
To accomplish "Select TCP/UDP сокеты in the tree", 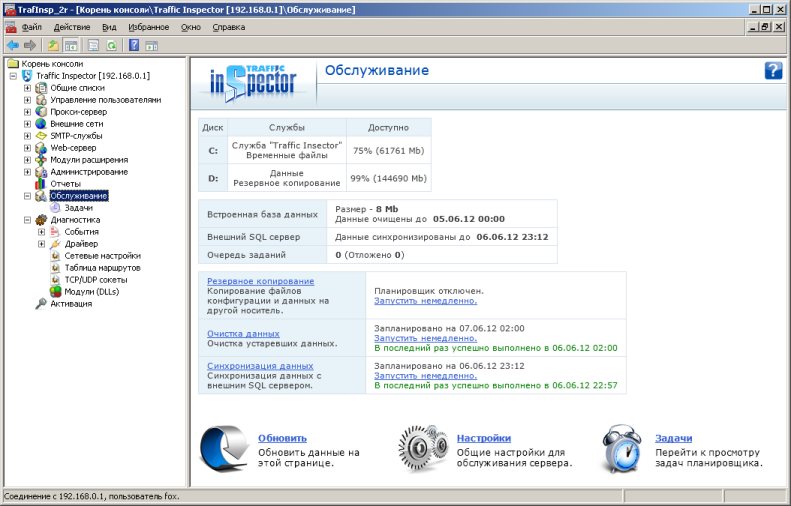I will coord(96,280).
